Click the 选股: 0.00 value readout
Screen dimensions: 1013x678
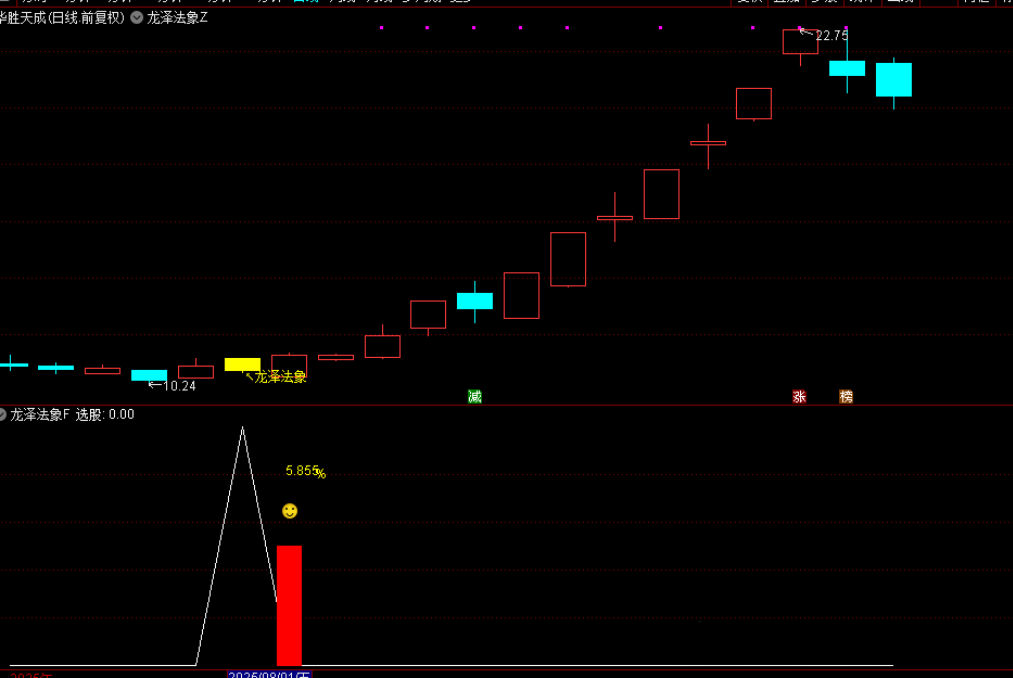tap(105, 414)
